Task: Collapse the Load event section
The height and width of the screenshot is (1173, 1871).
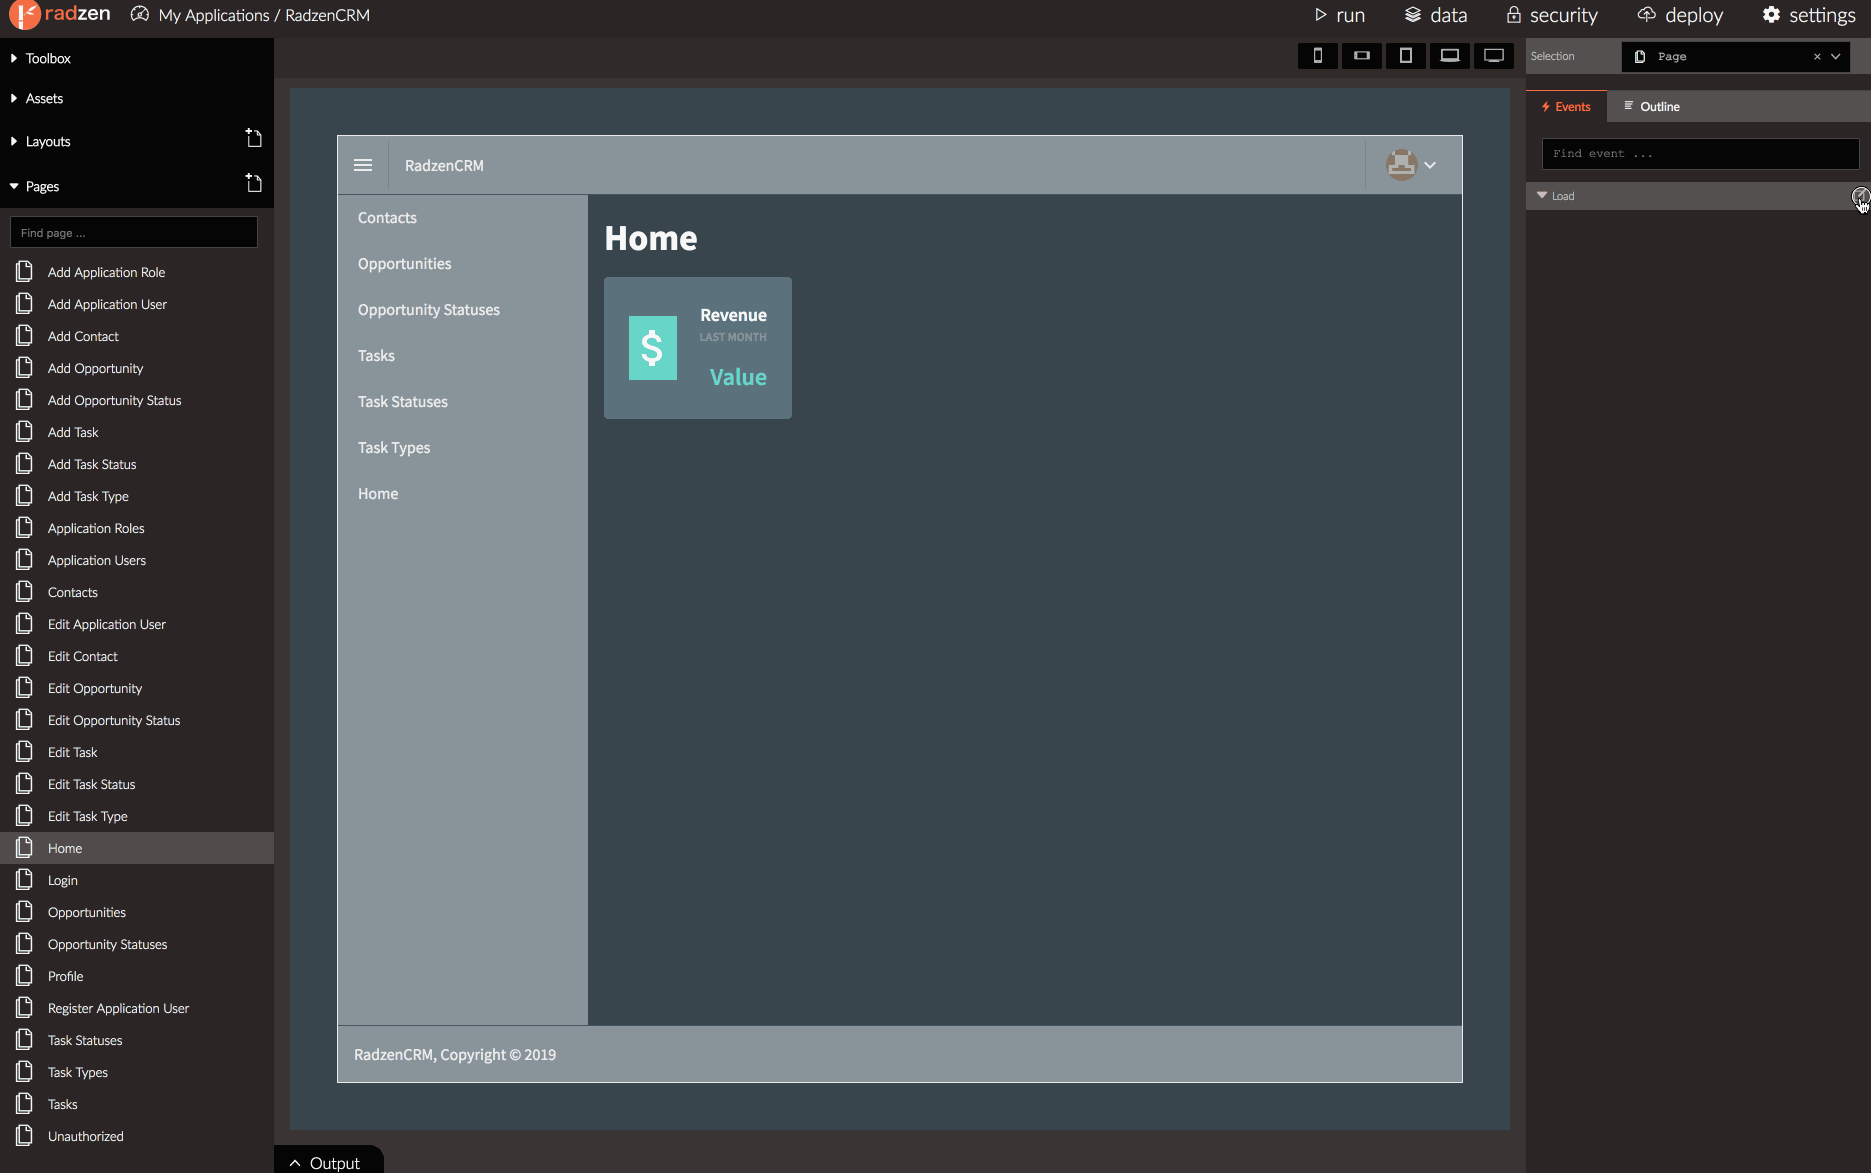Action: point(1542,196)
